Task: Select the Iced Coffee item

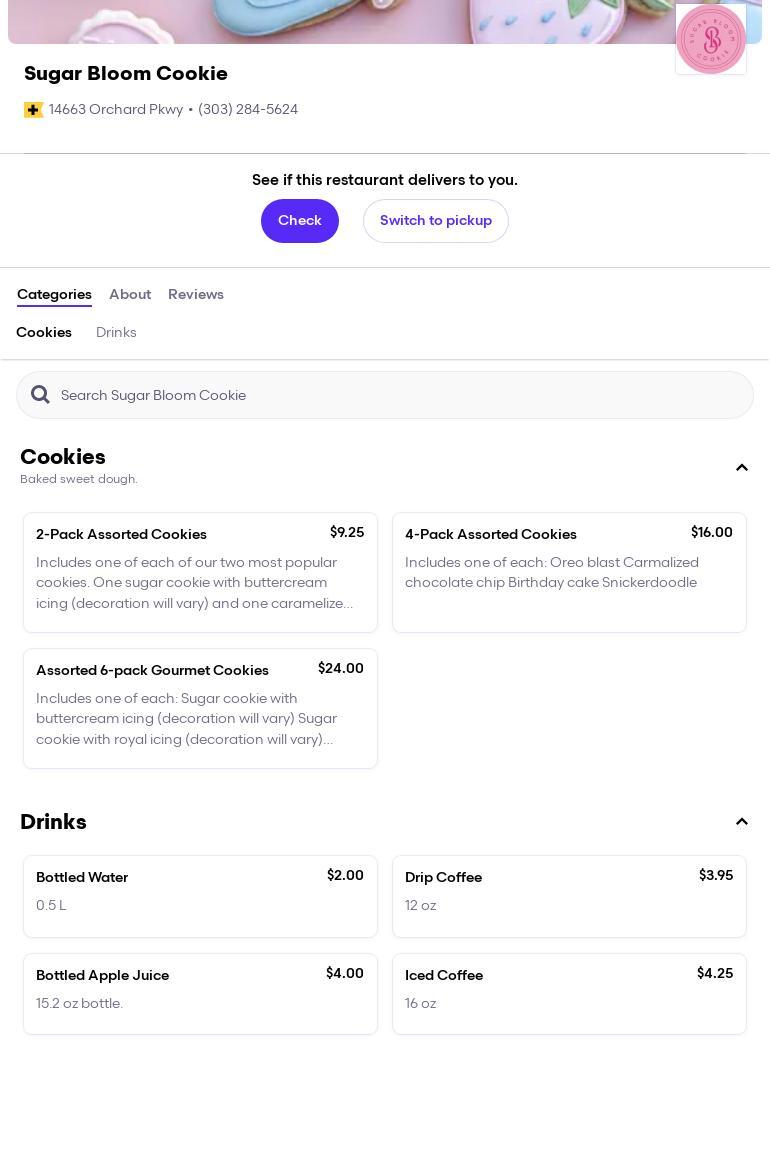Action: pos(569,994)
